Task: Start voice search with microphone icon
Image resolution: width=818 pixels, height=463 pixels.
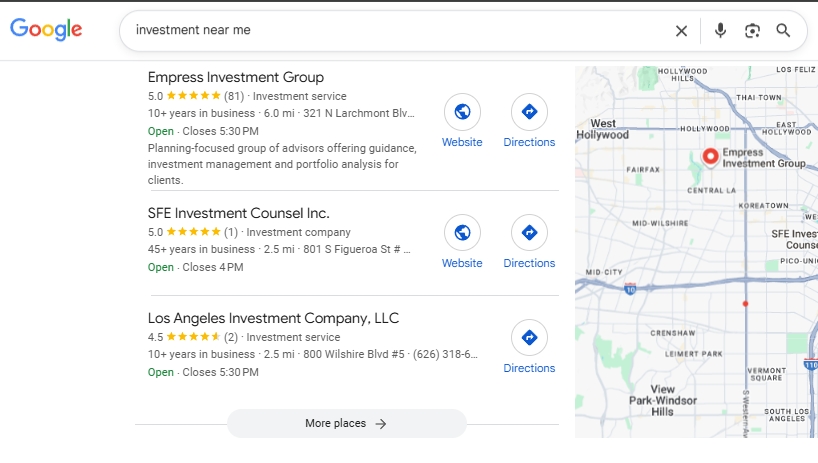Action: [x=720, y=31]
